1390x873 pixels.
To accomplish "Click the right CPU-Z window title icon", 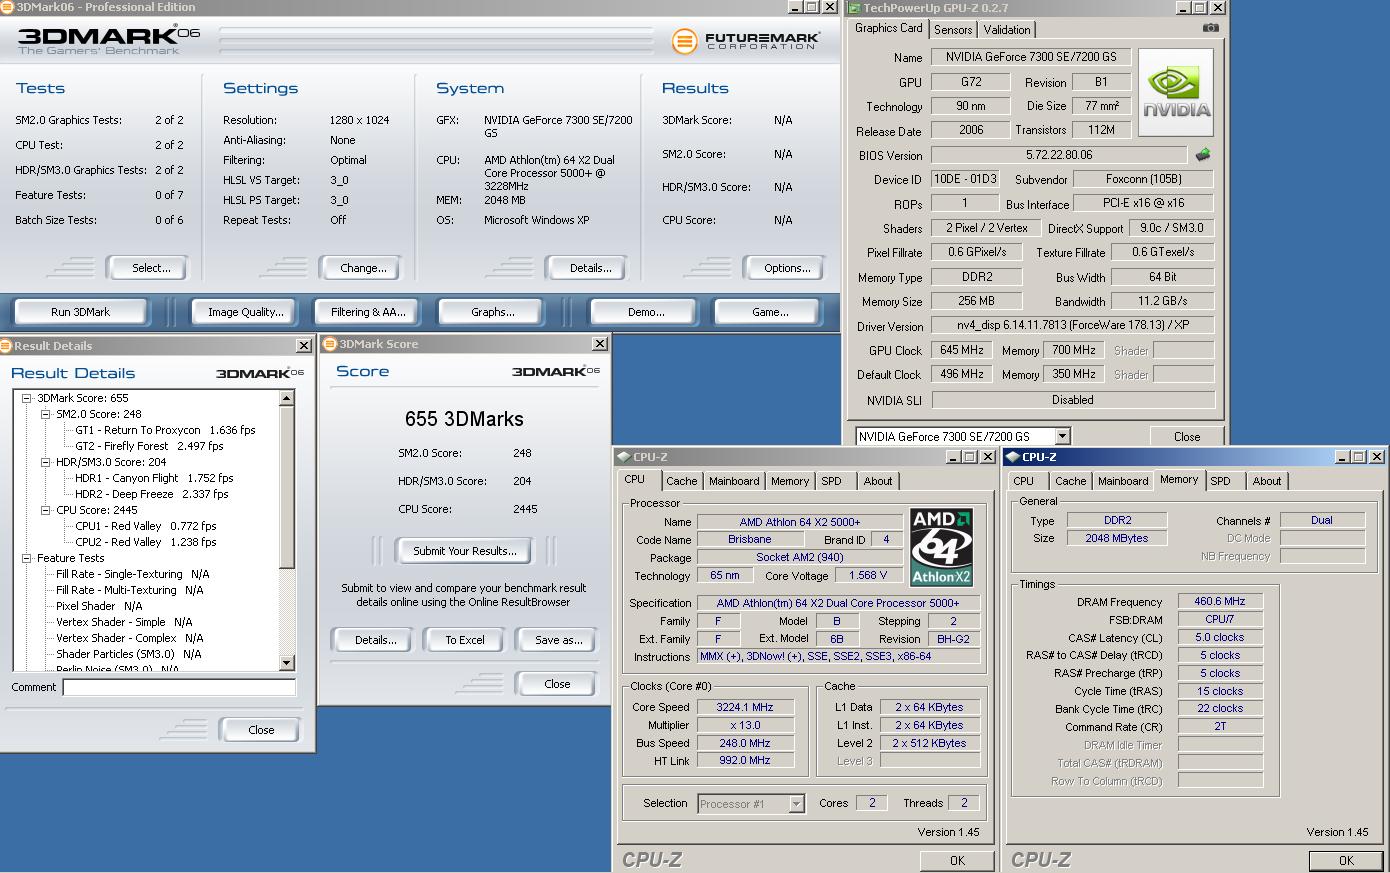I will click(x=1012, y=457).
